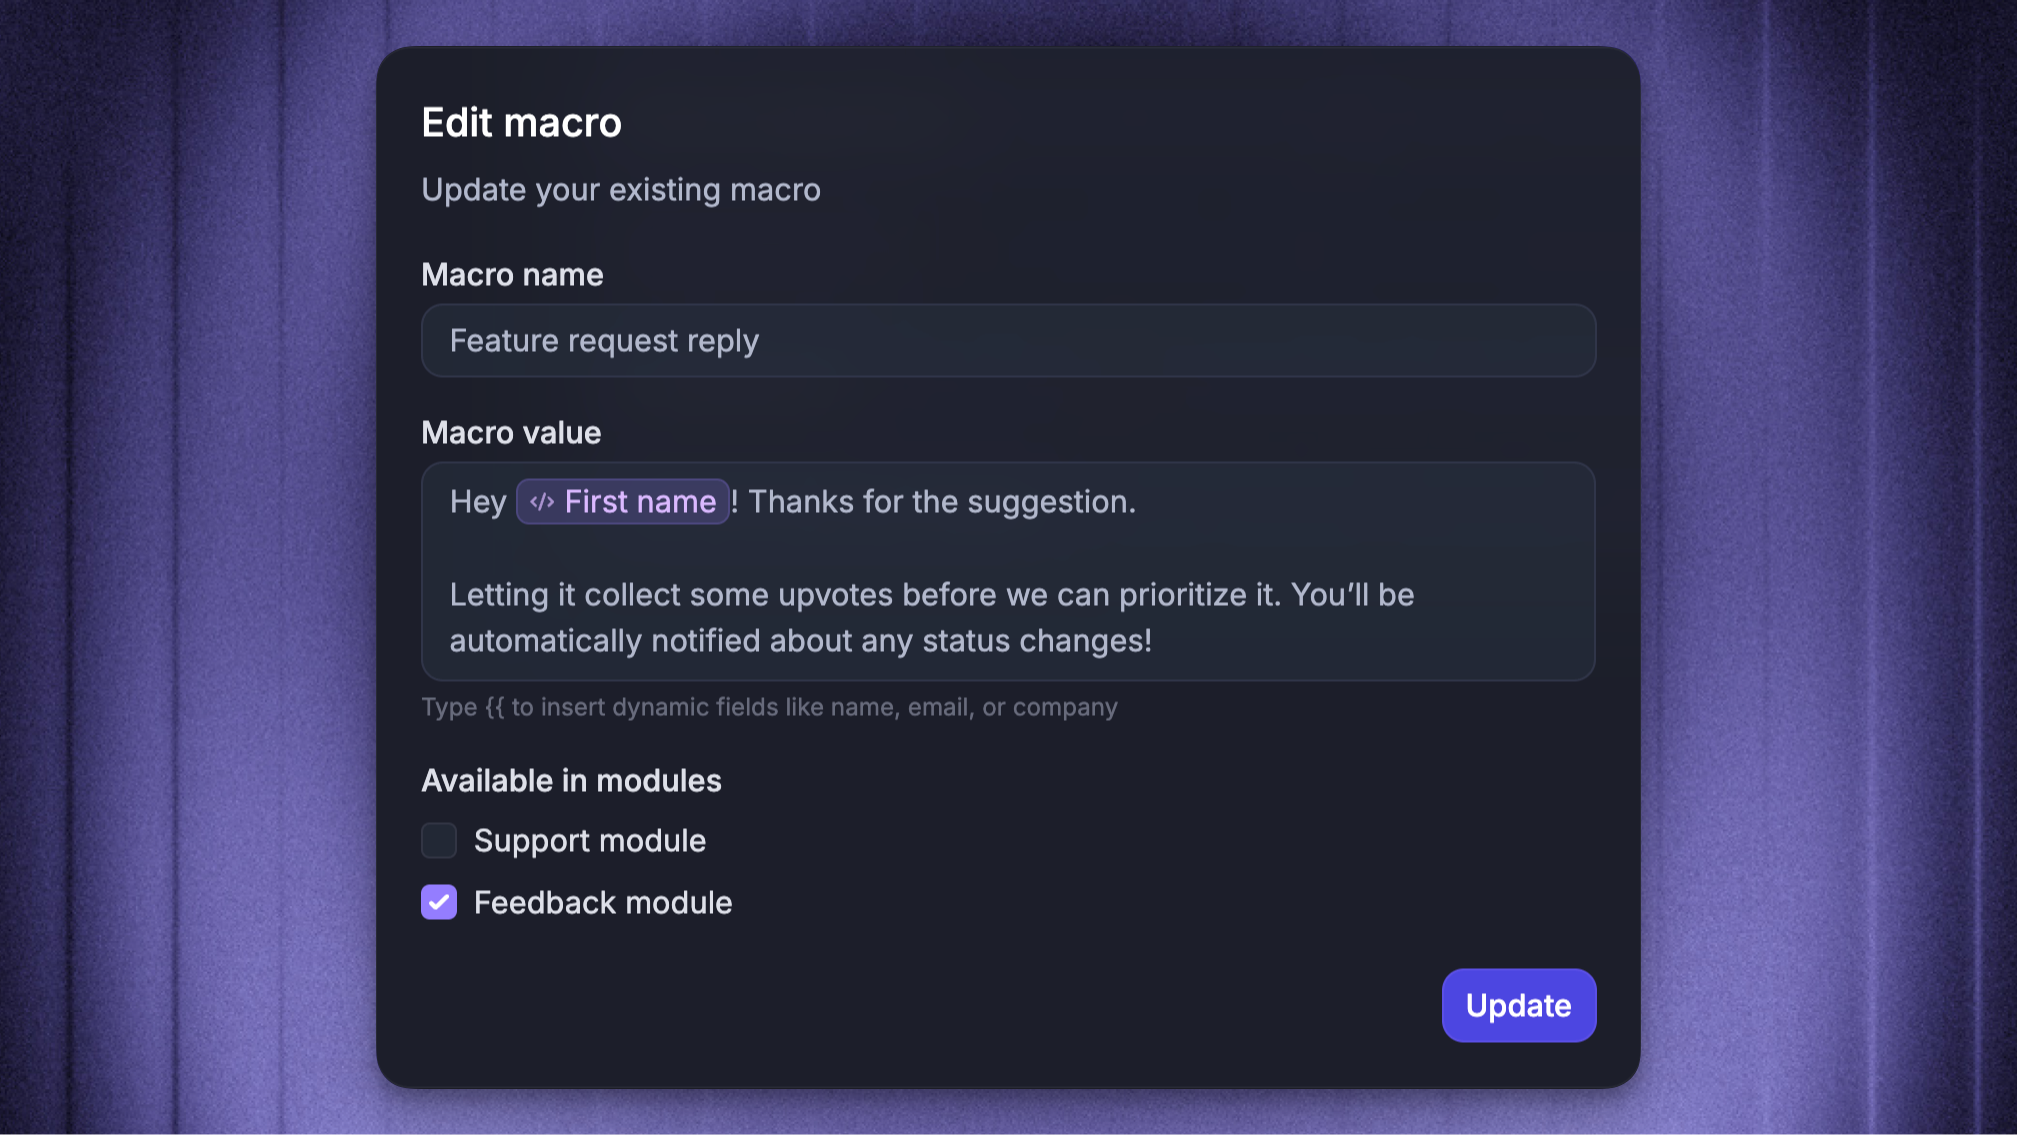This screenshot has height=1135, width=2017.
Task: Click the word Hey in macro value
Action: point(478,502)
